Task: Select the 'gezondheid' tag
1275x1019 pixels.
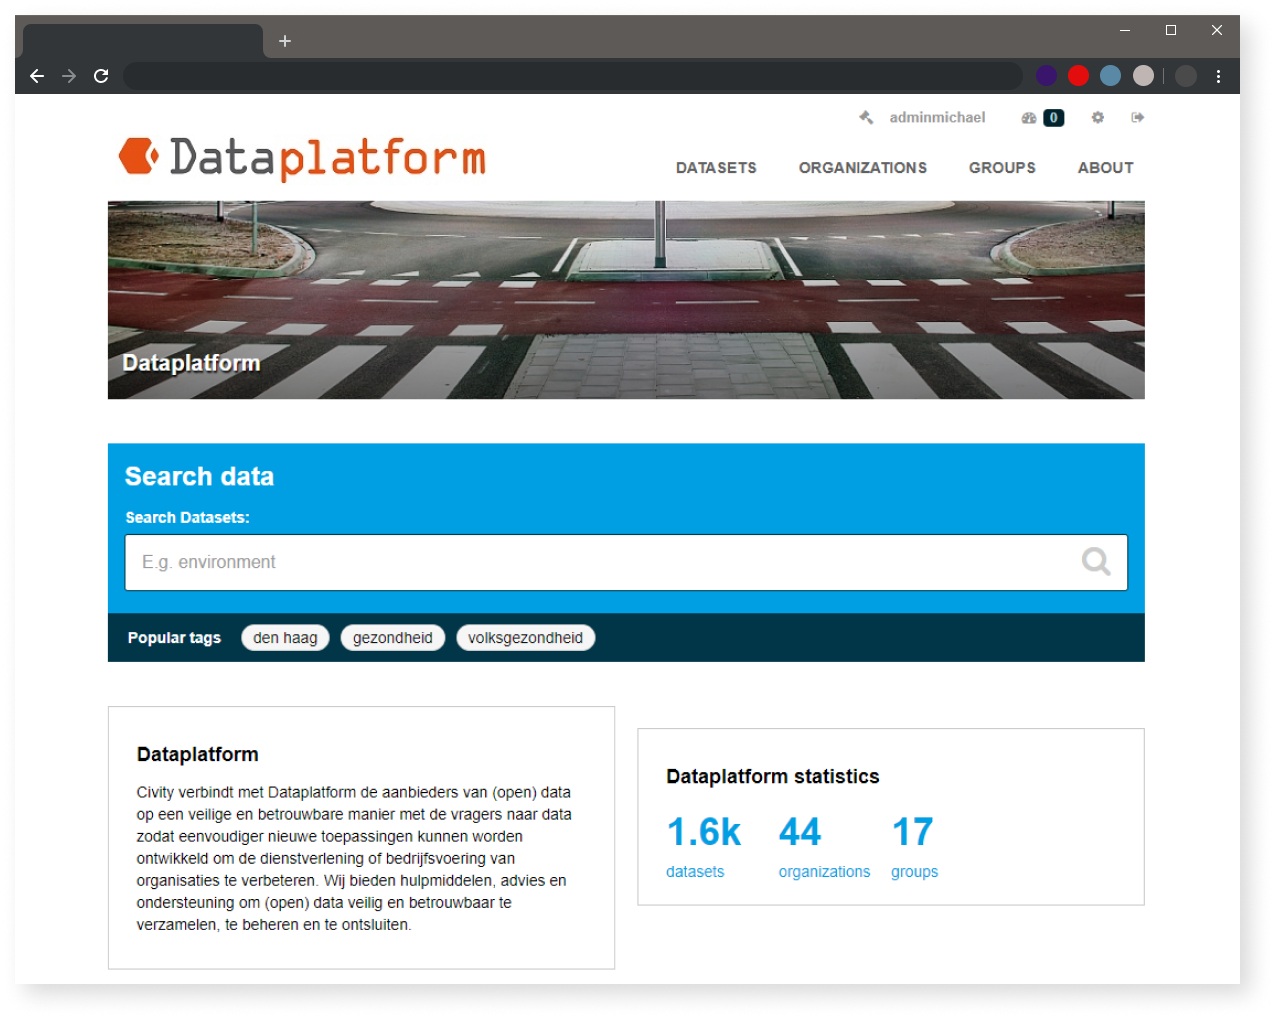Action: (x=393, y=638)
